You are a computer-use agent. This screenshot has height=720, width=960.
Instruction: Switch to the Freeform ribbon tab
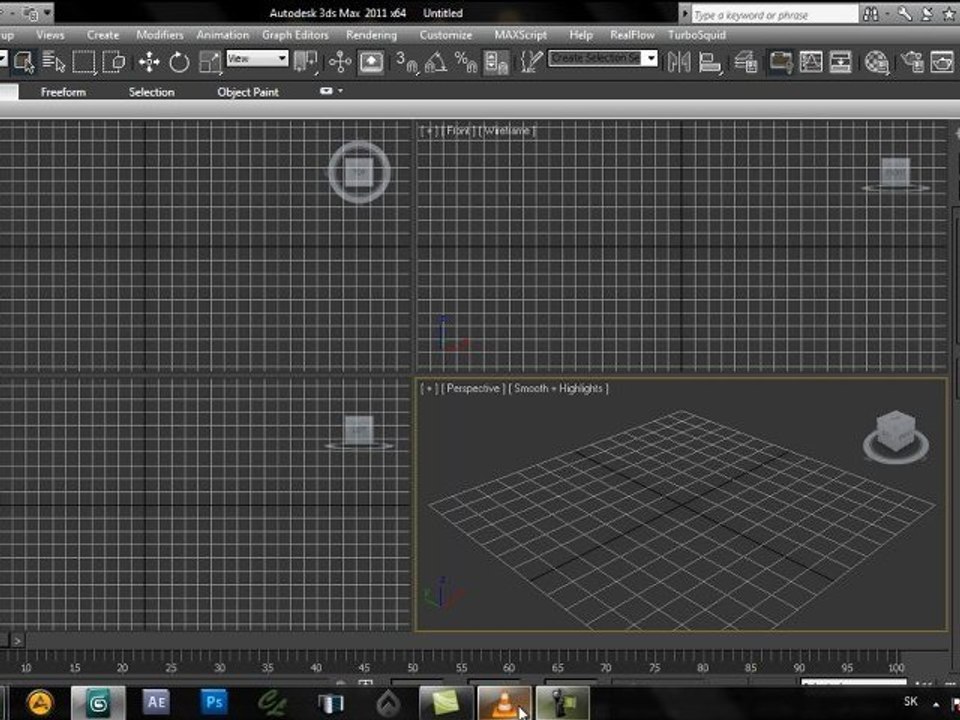(x=63, y=92)
